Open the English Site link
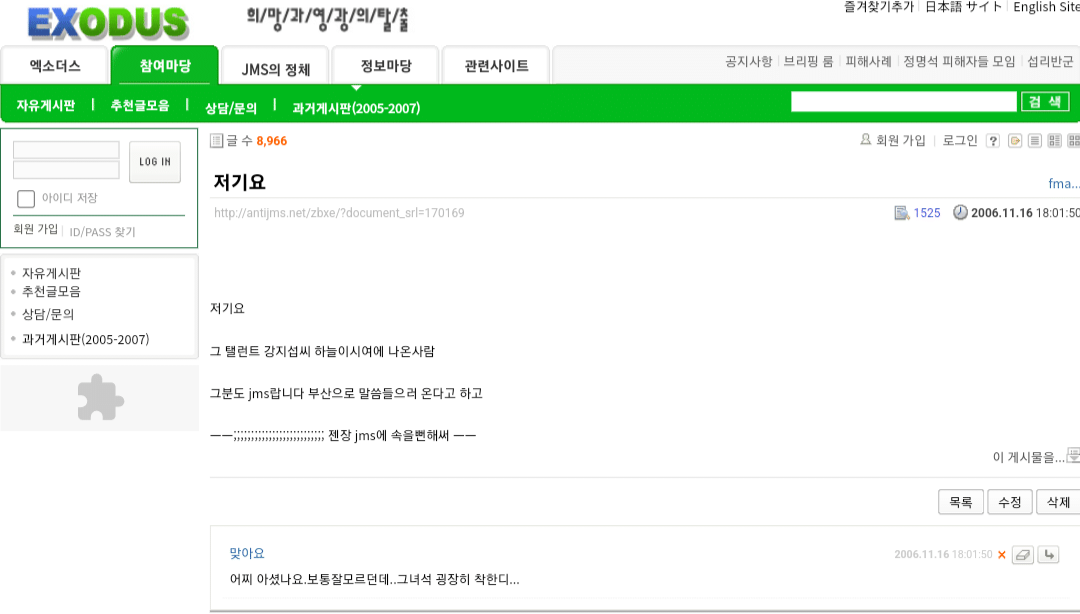1080x614 pixels. (x=1046, y=7)
